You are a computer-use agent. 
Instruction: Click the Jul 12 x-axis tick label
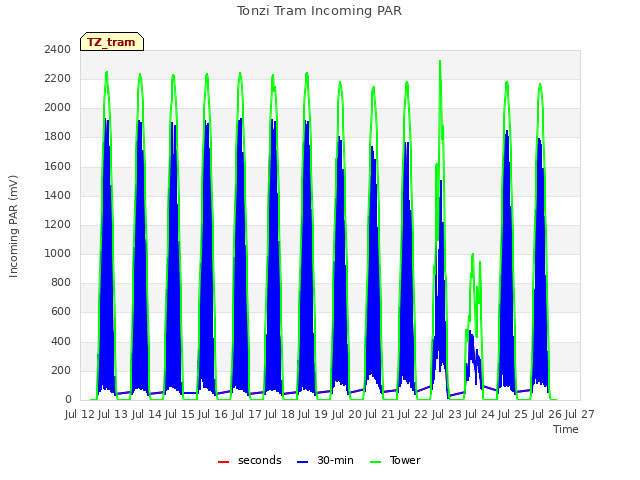click(x=80, y=414)
